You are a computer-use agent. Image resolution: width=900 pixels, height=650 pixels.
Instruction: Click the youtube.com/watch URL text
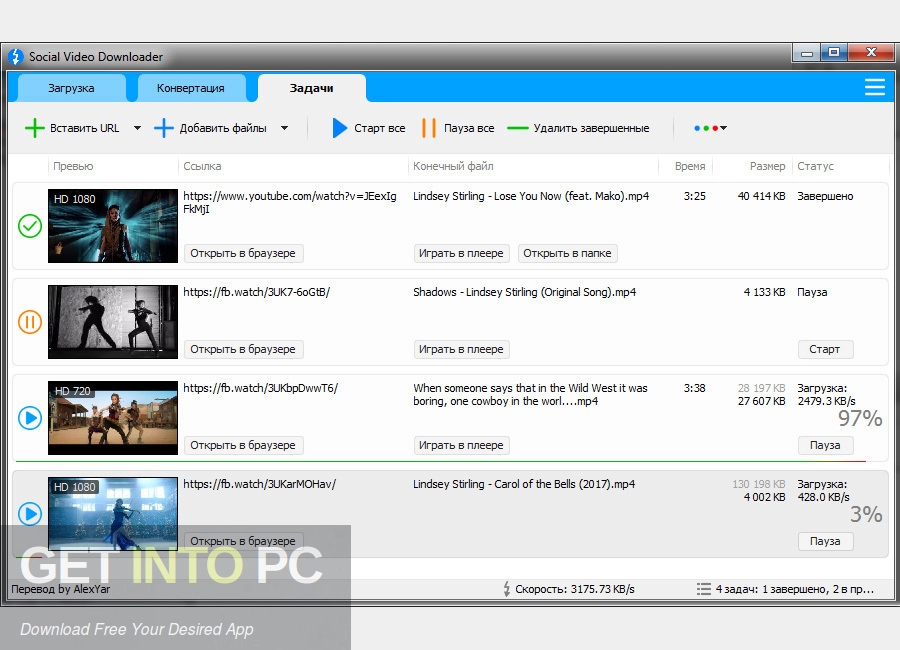(290, 202)
